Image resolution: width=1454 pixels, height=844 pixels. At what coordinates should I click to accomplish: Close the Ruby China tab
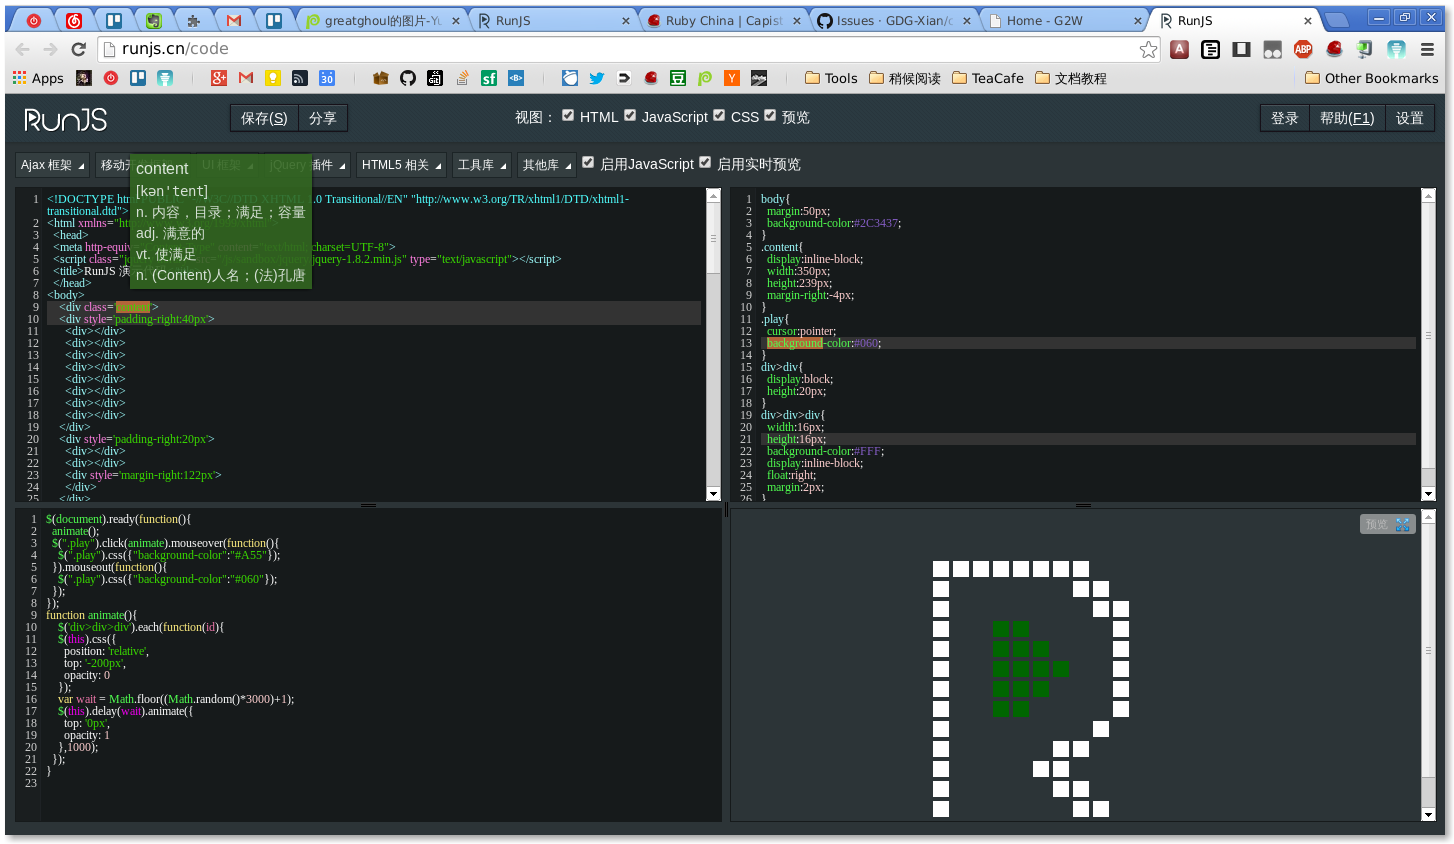pyautogui.click(x=795, y=20)
